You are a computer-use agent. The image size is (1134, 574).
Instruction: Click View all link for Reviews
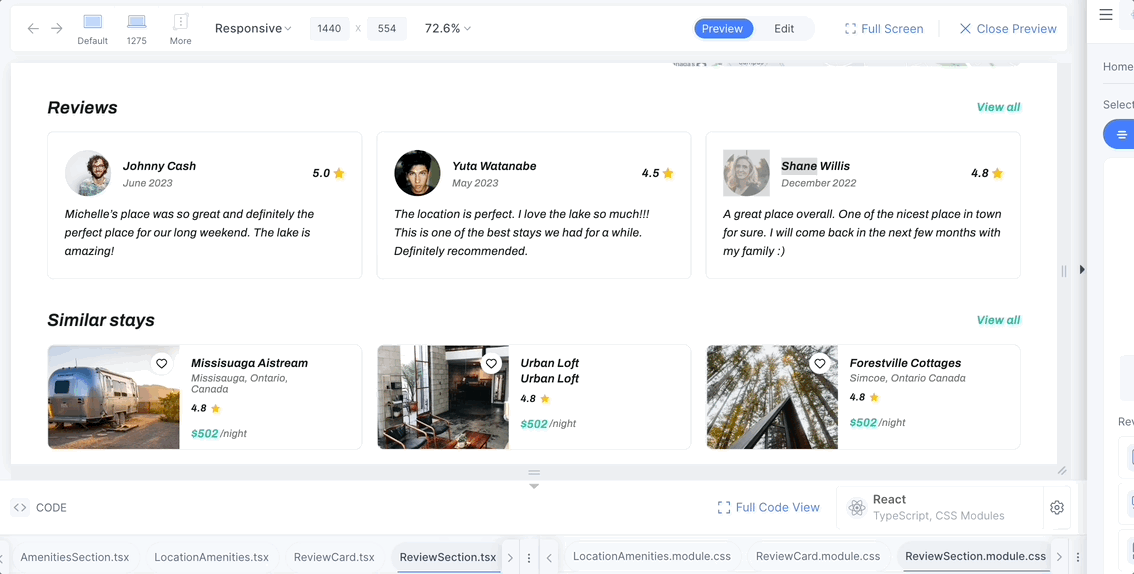(998, 107)
